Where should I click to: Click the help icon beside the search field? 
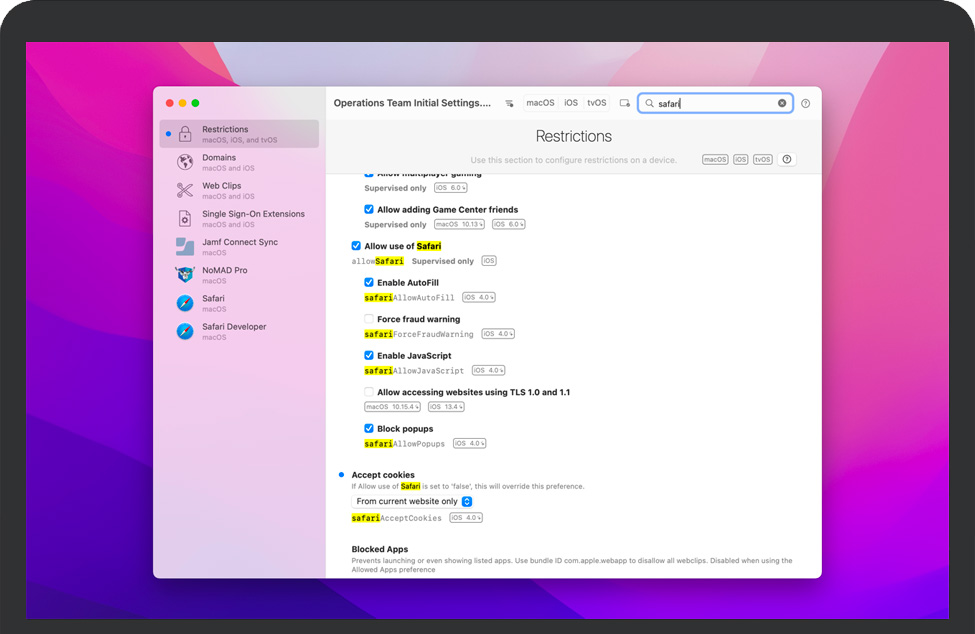click(806, 103)
